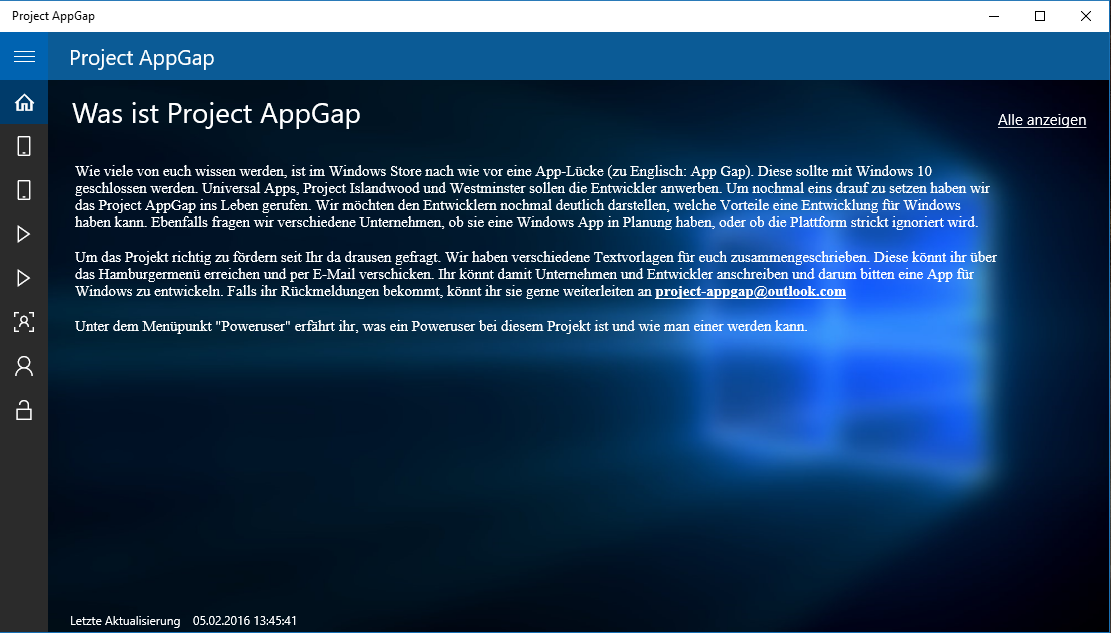Go to the Home page icon
The image size is (1111, 633).
(24, 103)
